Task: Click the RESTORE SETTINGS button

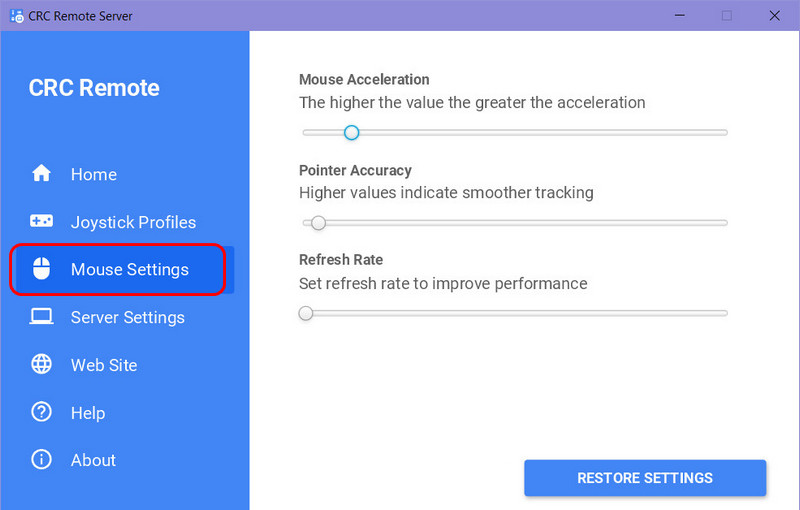Action: pyautogui.click(x=645, y=478)
